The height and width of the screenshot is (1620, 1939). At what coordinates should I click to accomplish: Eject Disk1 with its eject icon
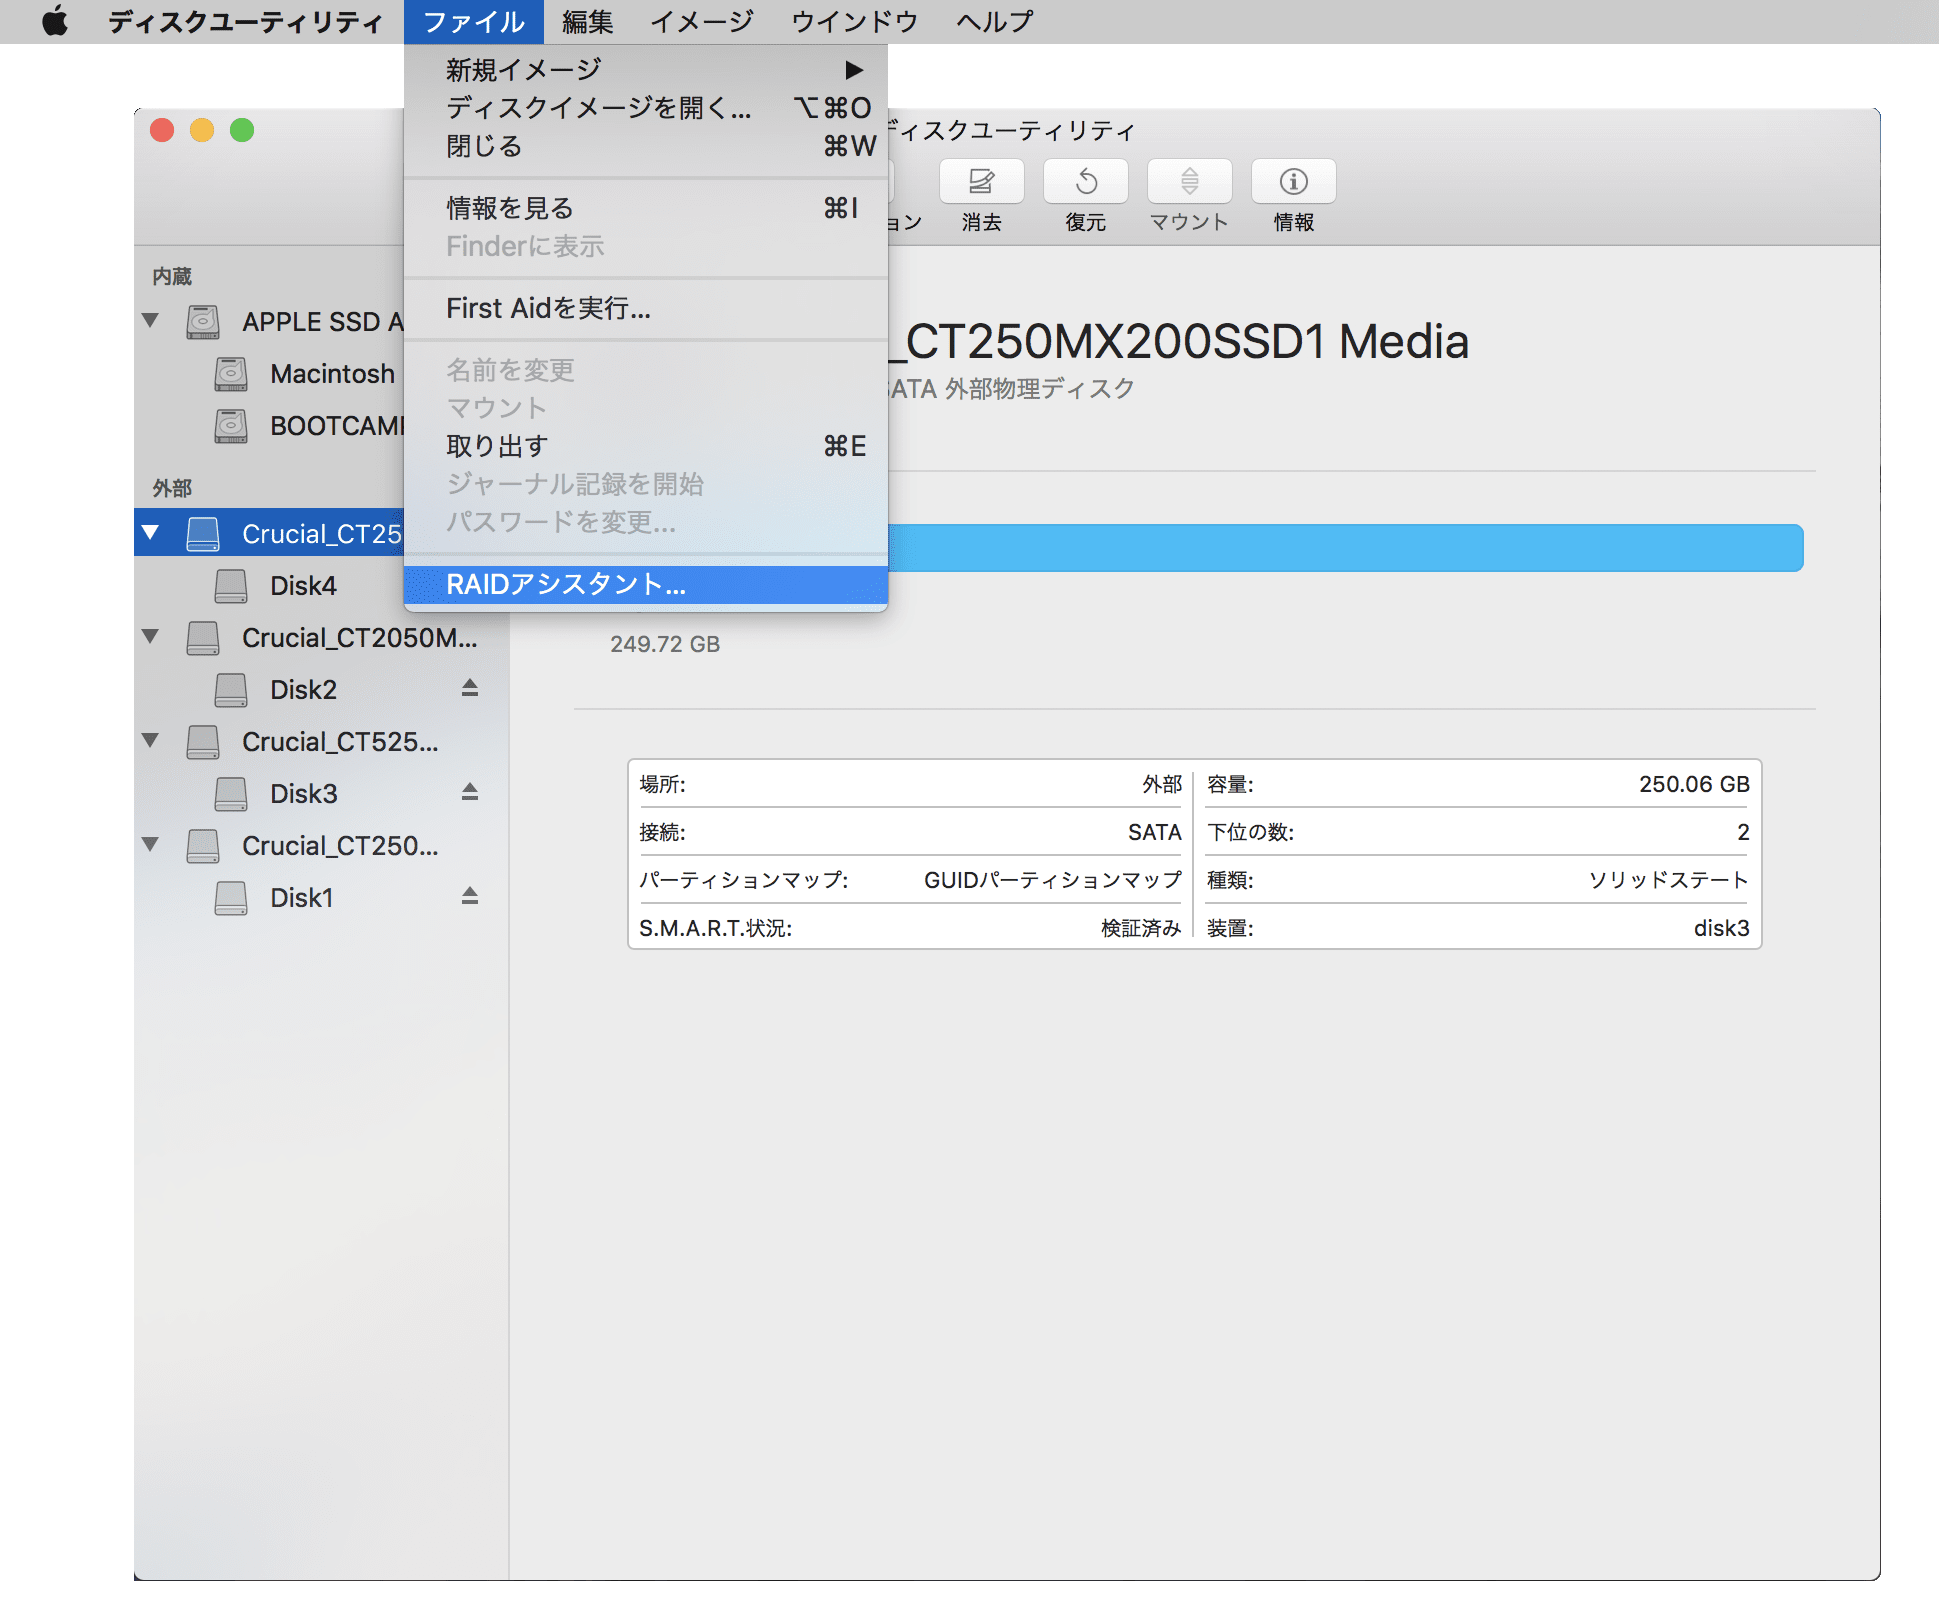tap(470, 896)
